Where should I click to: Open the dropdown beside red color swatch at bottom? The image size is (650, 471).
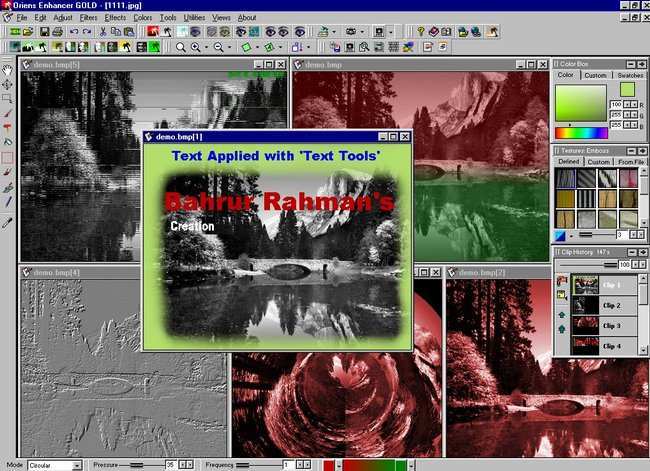pyautogui.click(x=338, y=466)
